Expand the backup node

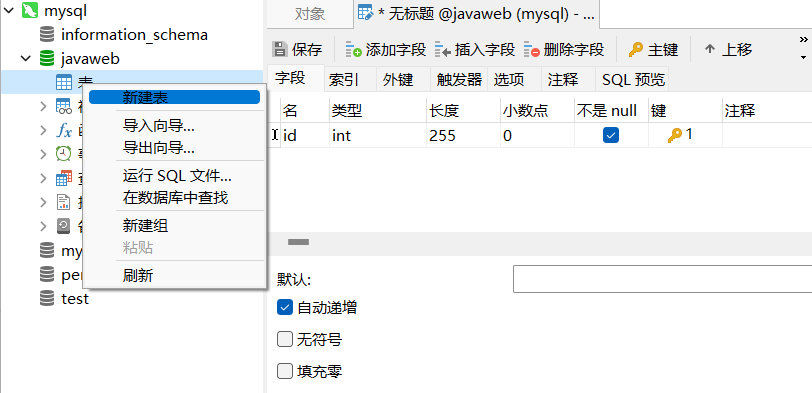pos(44,226)
